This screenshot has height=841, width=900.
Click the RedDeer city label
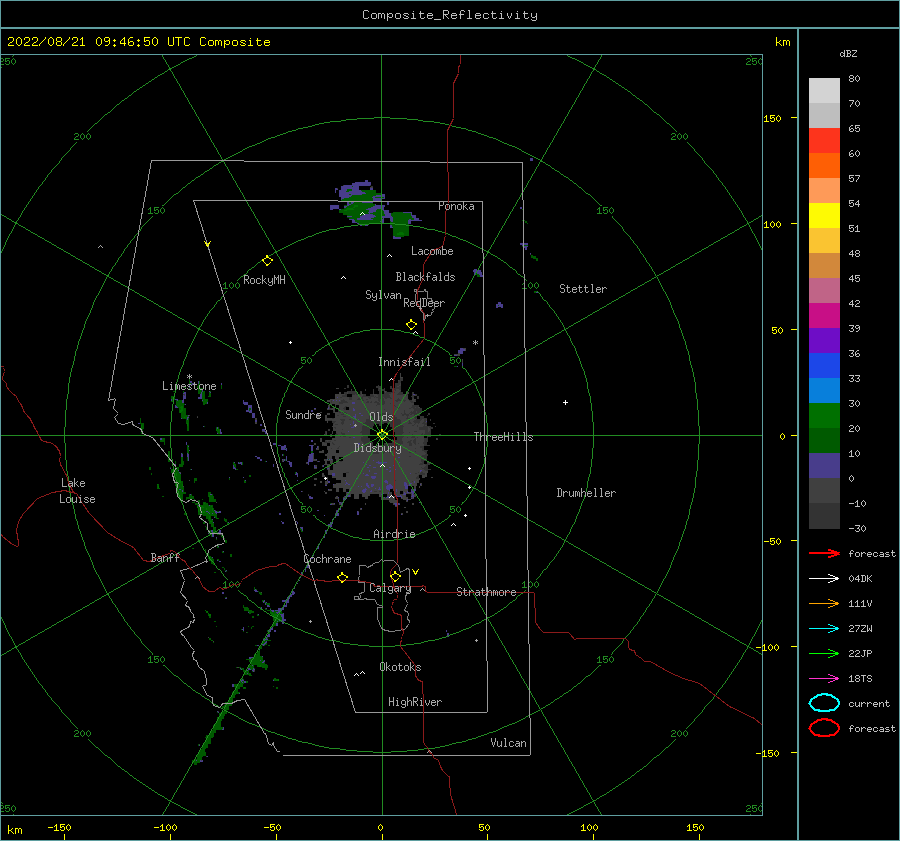click(x=424, y=303)
